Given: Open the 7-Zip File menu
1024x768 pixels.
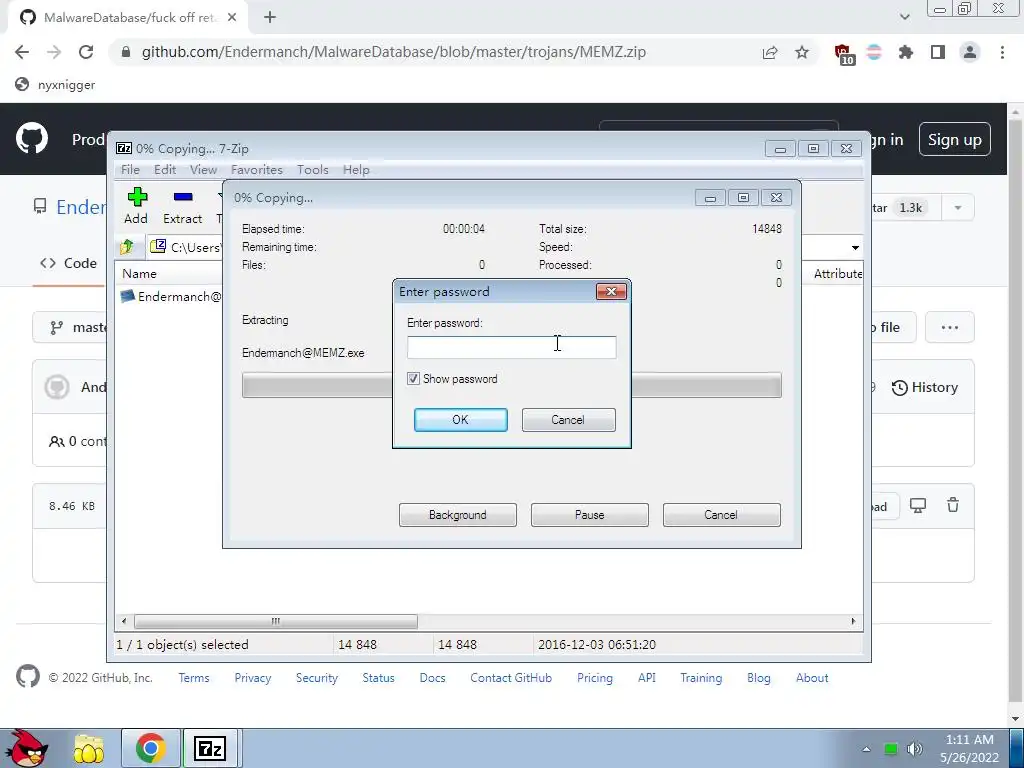Looking at the screenshot, I should click(130, 169).
